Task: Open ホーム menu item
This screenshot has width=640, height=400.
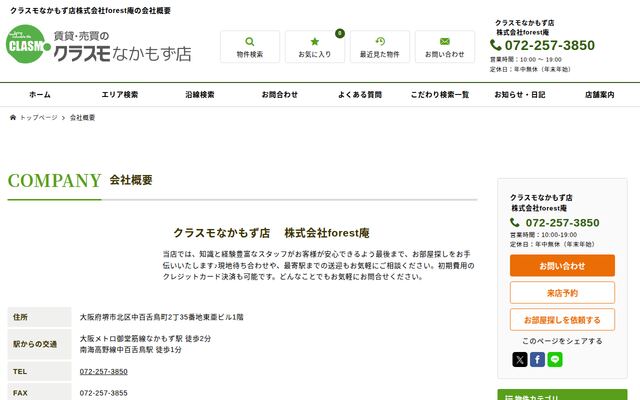Action: pos(40,95)
